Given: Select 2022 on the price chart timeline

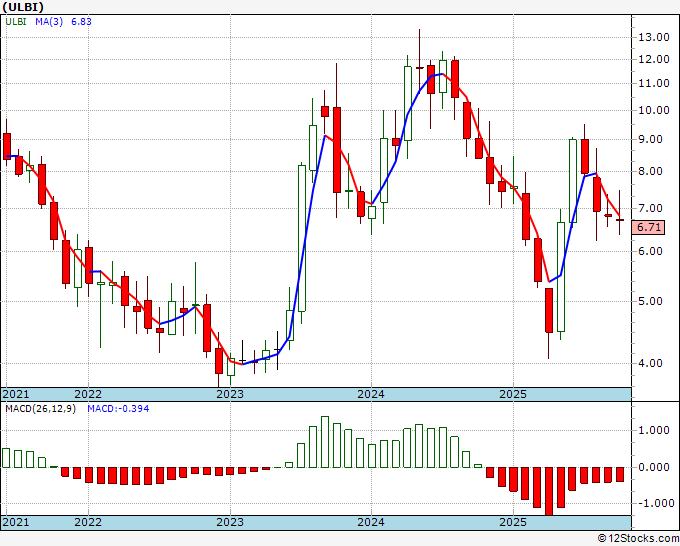Looking at the screenshot, I should [88, 394].
